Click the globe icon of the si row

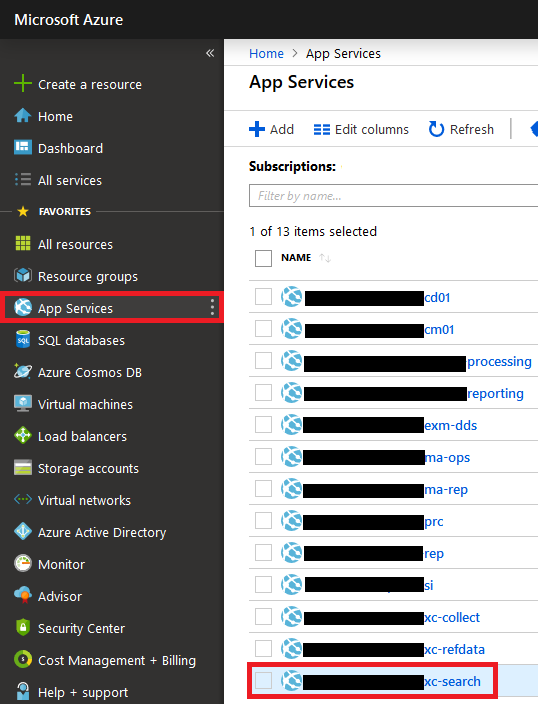coord(291,585)
